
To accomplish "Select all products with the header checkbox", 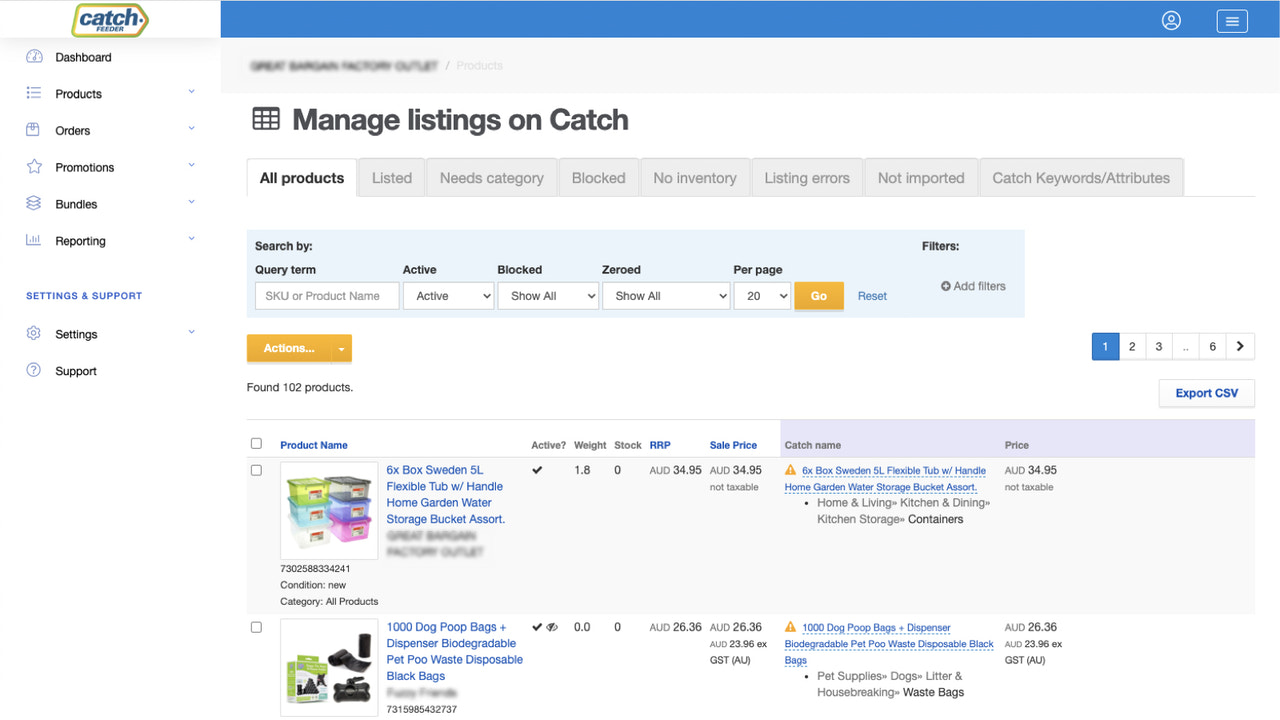I will pyautogui.click(x=256, y=443).
